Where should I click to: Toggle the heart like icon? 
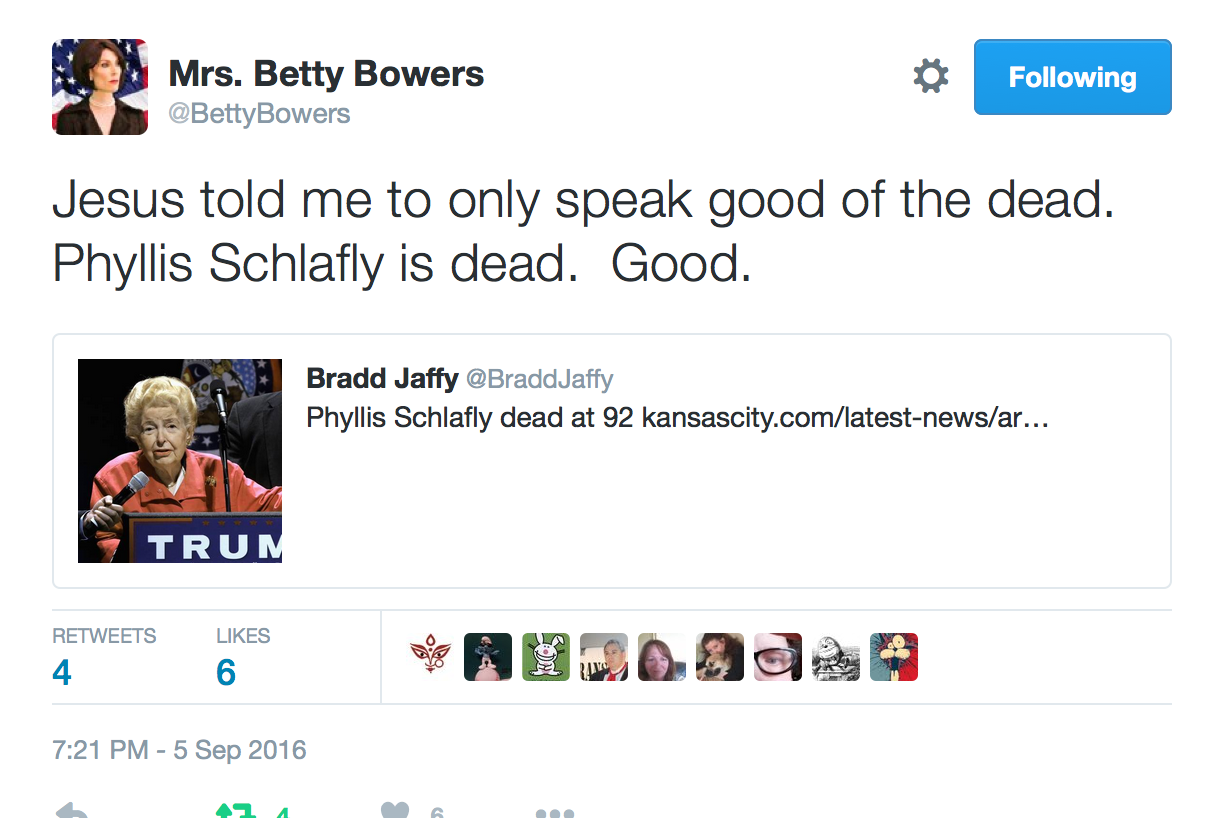coord(395,812)
